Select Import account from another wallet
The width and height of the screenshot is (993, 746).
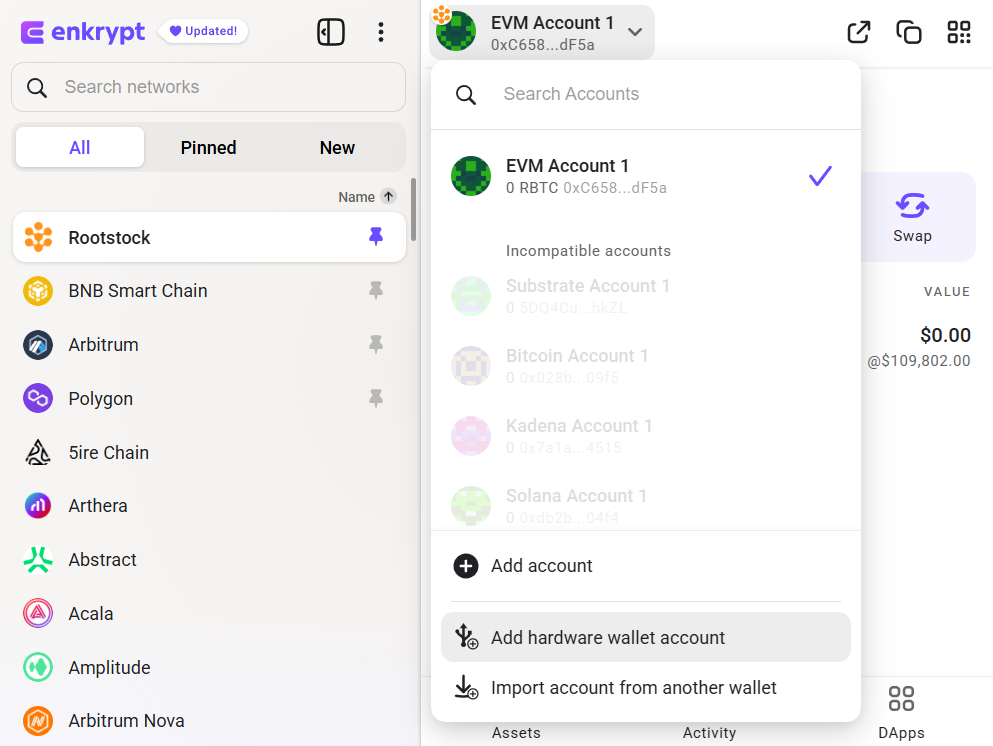(x=645, y=688)
